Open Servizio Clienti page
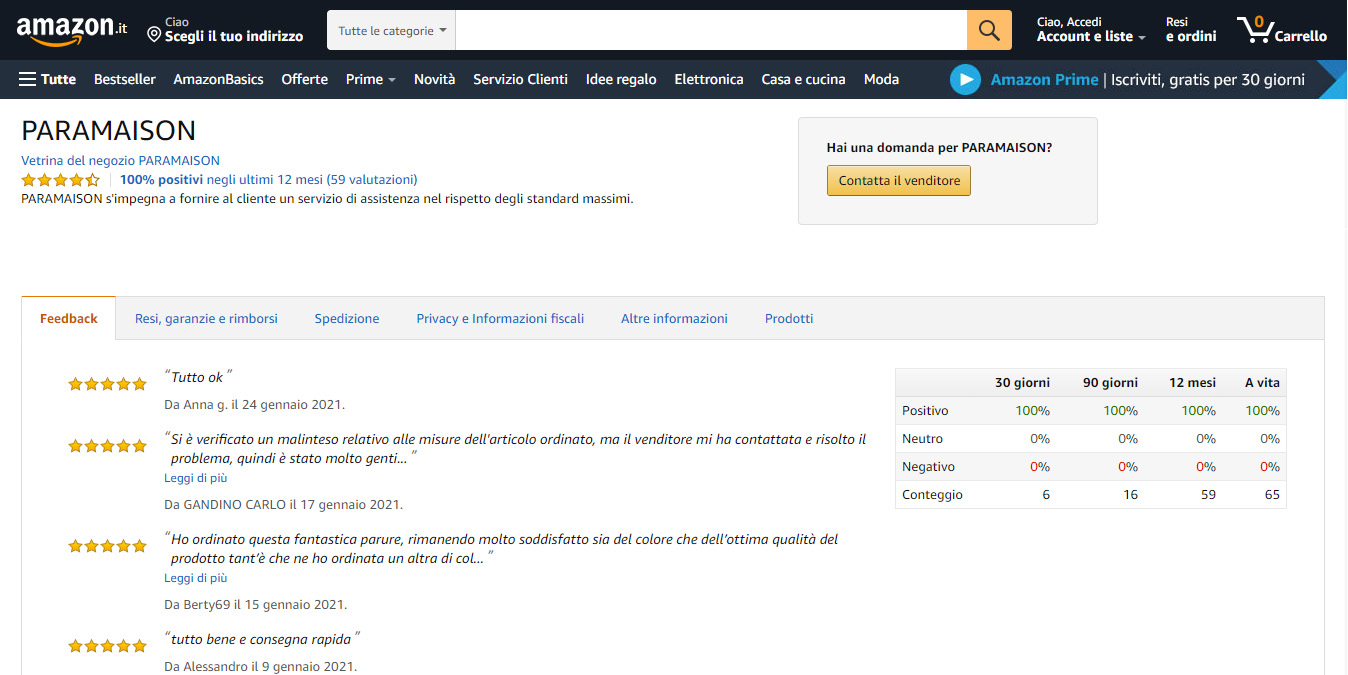This screenshot has width=1348, height=675. [520, 79]
